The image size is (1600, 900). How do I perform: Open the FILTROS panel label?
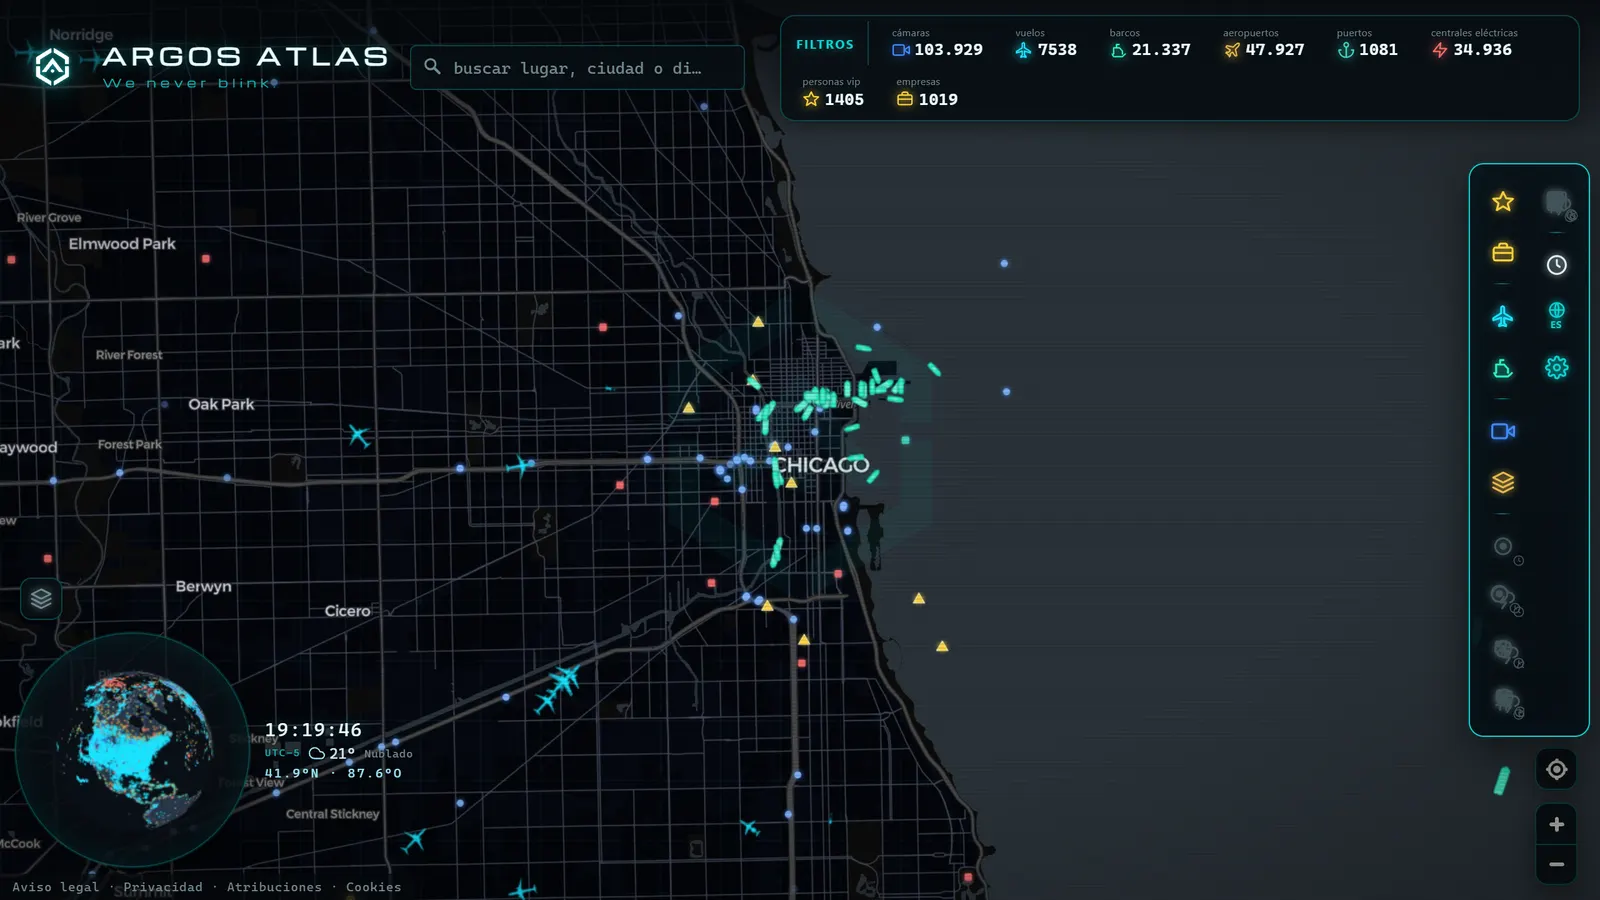(825, 45)
